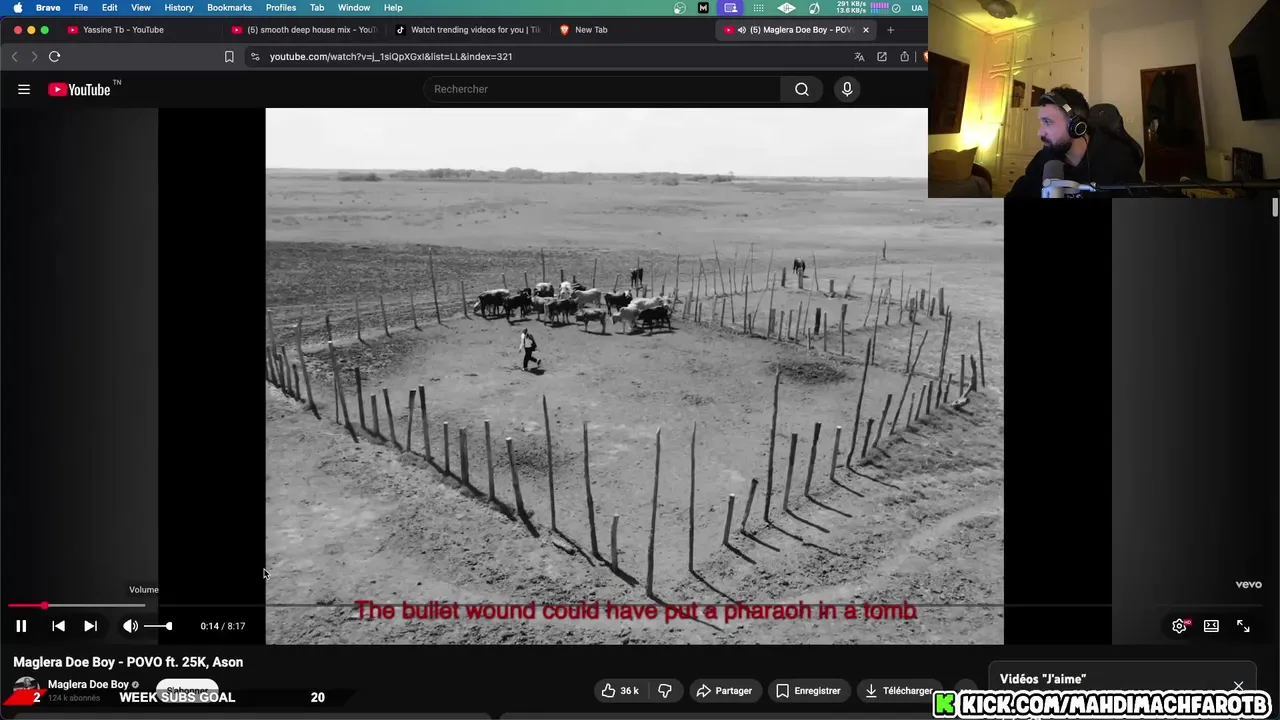Click the M icon in the macOS menu bar
Image resolution: width=1280 pixels, height=720 pixels.
(704, 8)
